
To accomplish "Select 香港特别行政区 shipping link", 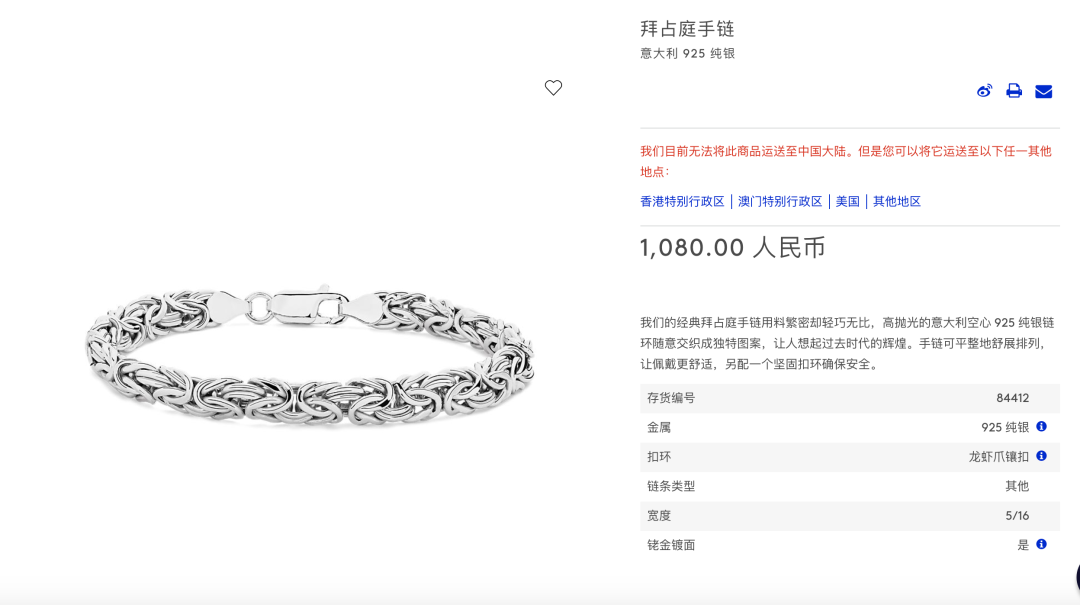I will (x=682, y=201).
